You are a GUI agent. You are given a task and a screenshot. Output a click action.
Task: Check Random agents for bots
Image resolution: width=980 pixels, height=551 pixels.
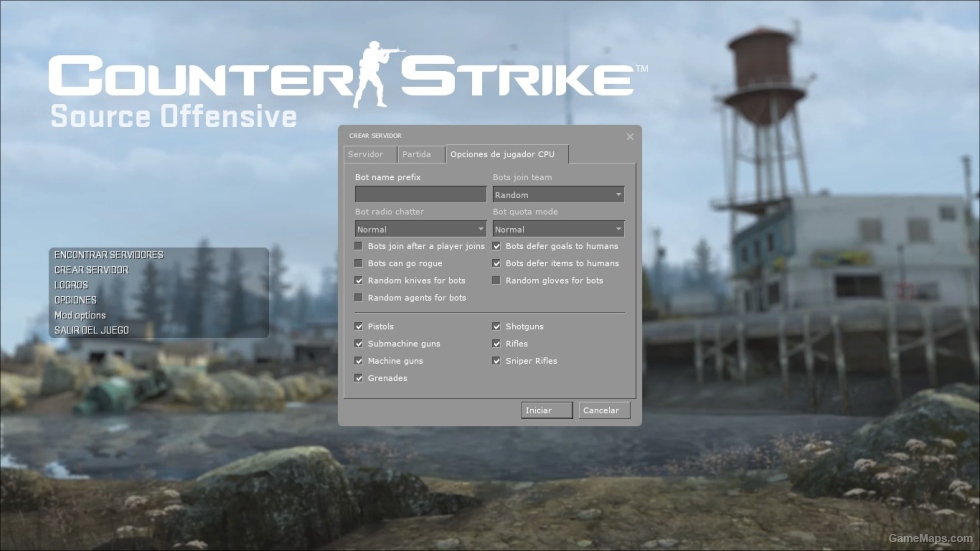[358, 297]
